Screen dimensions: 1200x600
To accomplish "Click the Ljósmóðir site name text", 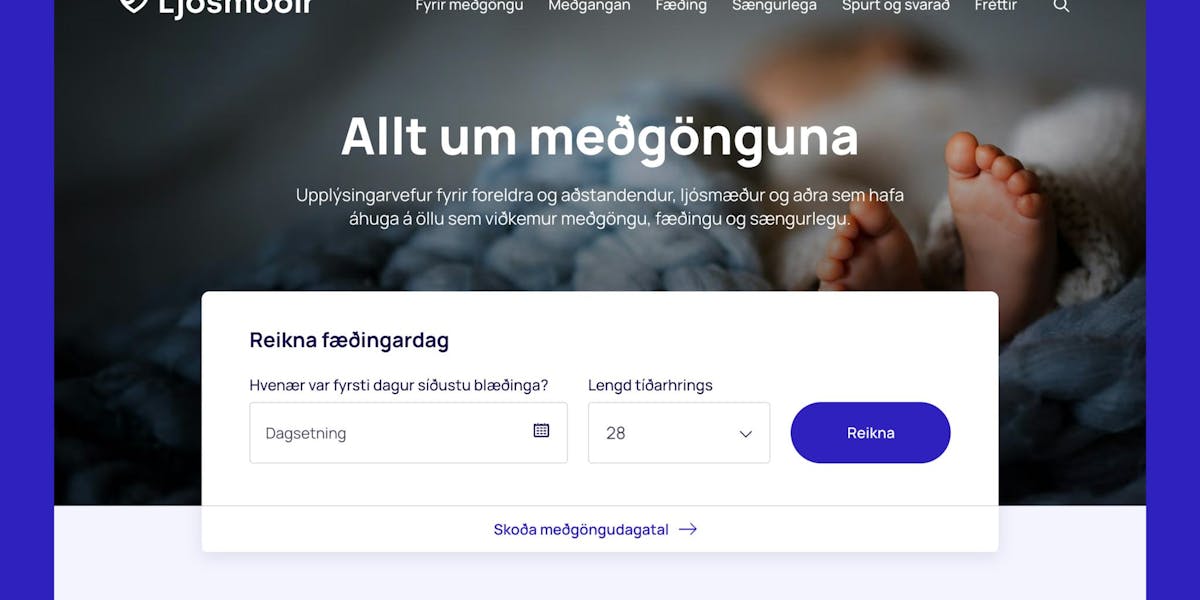I will coord(235,5).
